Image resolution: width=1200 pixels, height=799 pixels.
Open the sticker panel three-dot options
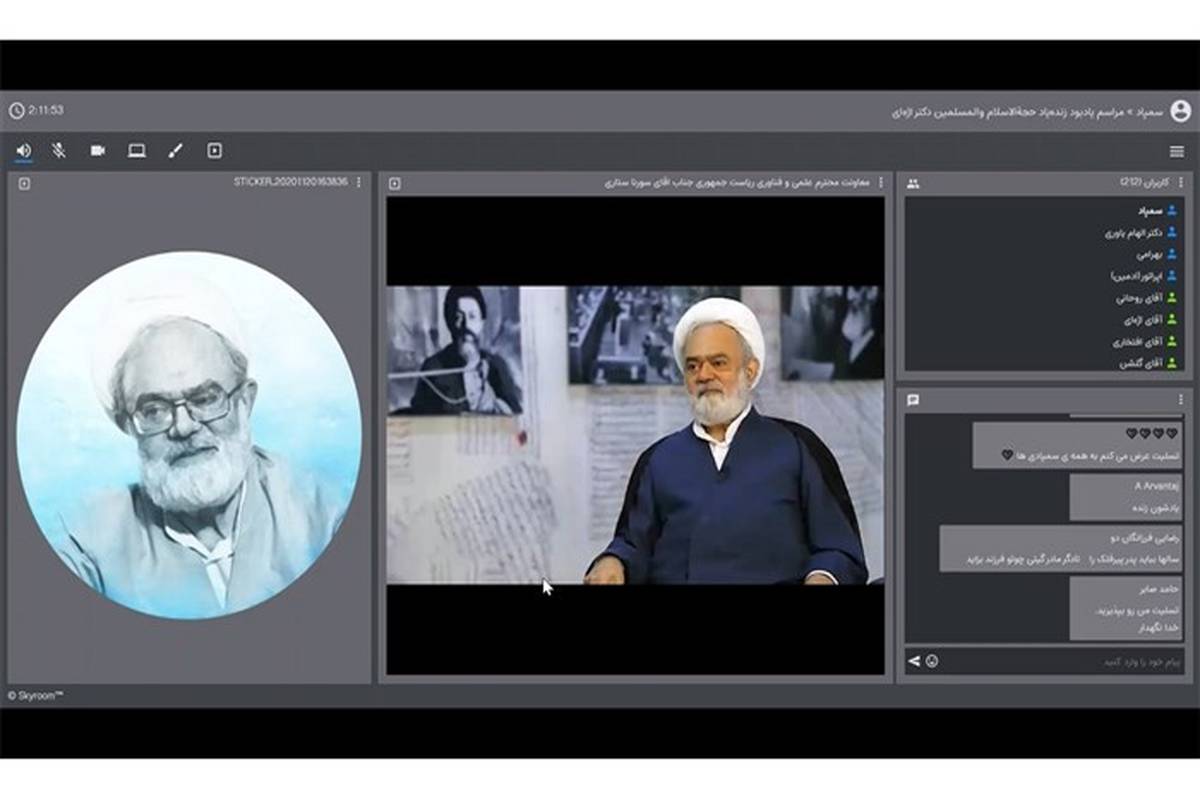tap(359, 183)
